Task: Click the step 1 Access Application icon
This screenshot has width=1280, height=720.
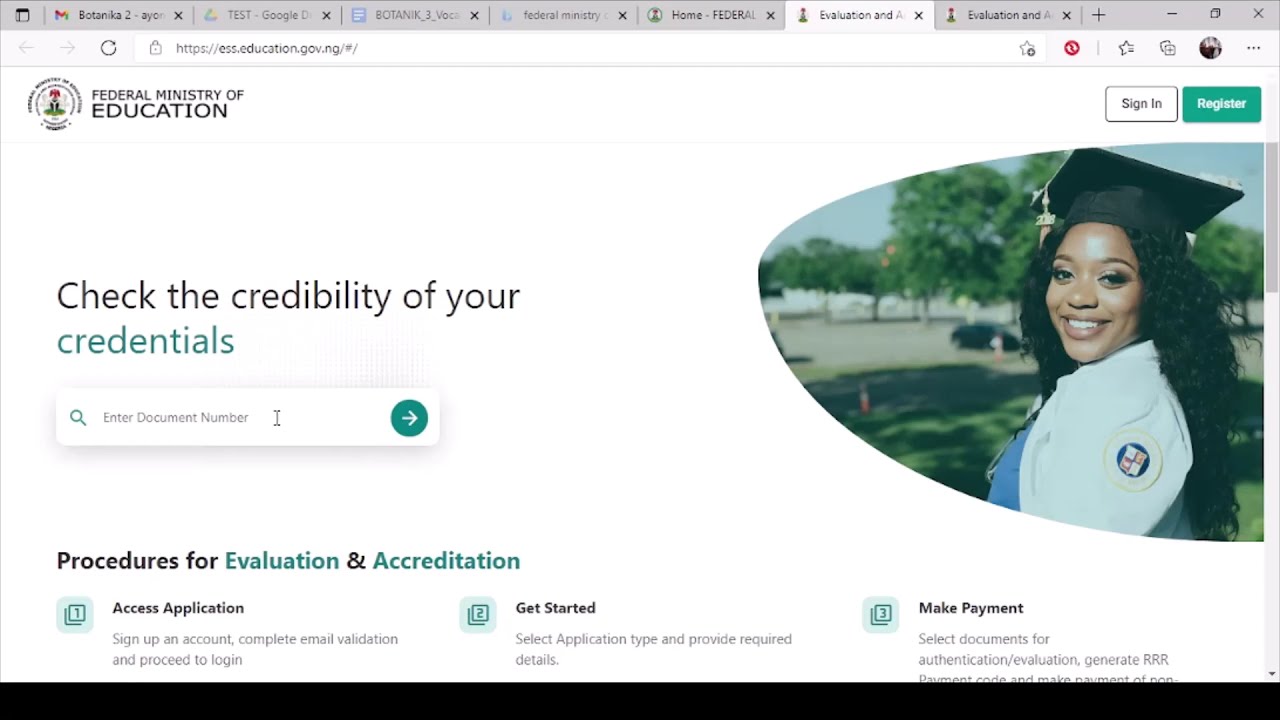Action: 75,614
